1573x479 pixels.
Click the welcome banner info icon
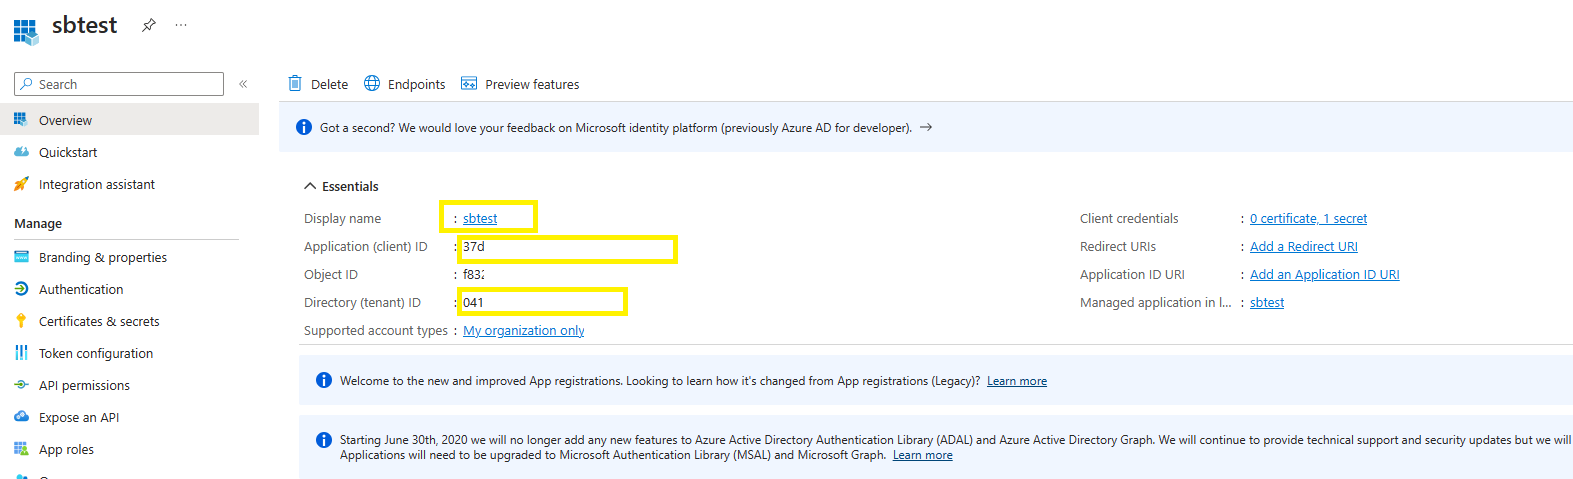[x=324, y=380]
